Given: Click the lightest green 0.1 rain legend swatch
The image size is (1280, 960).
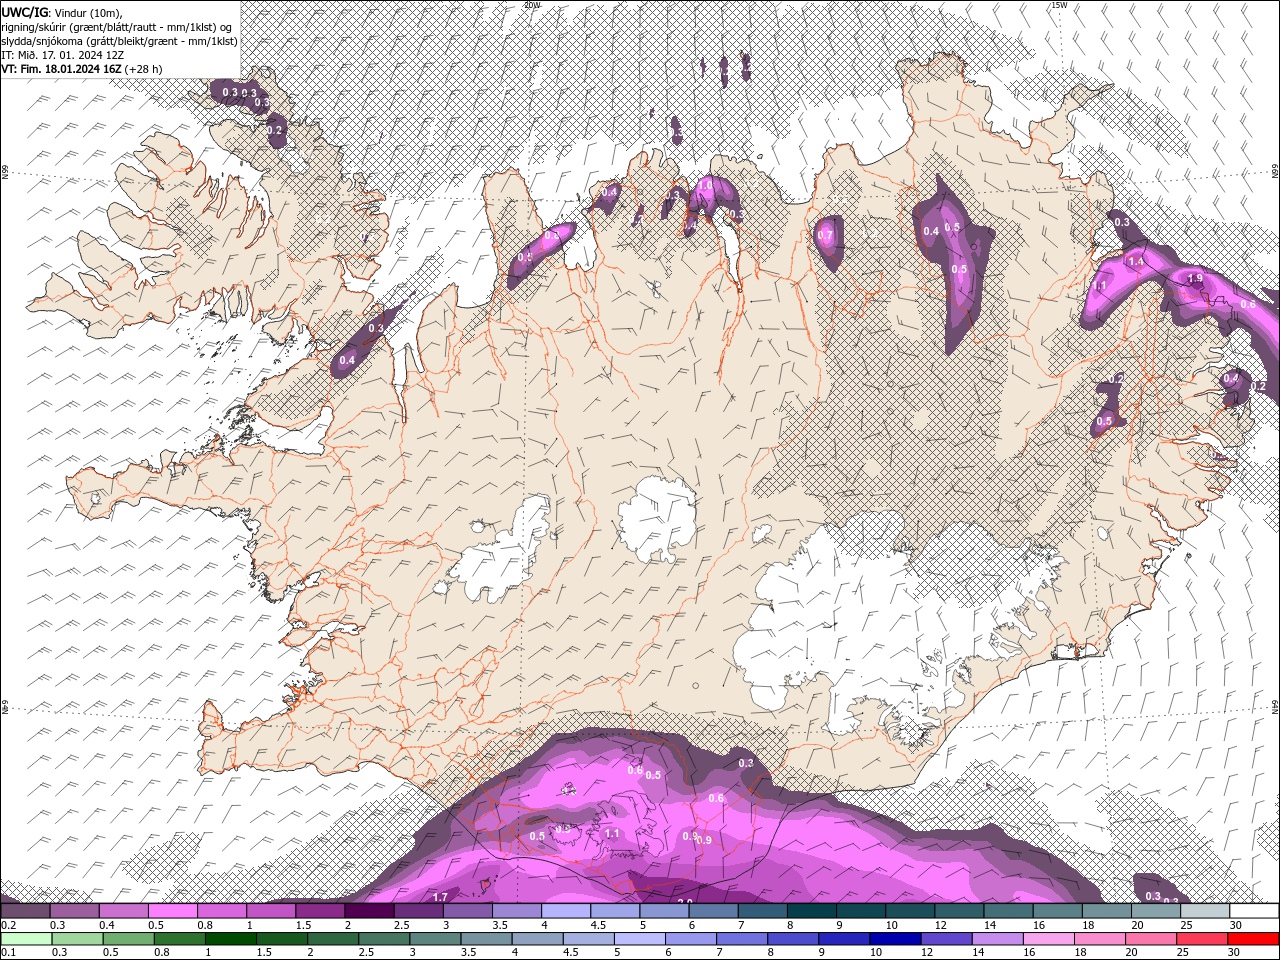Looking at the screenshot, I should tap(26, 939).
